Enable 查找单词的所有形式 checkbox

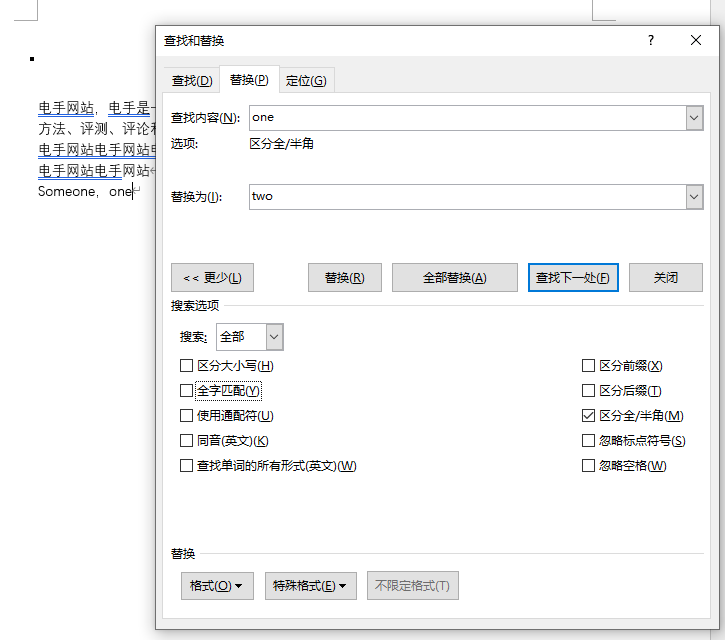click(186, 466)
